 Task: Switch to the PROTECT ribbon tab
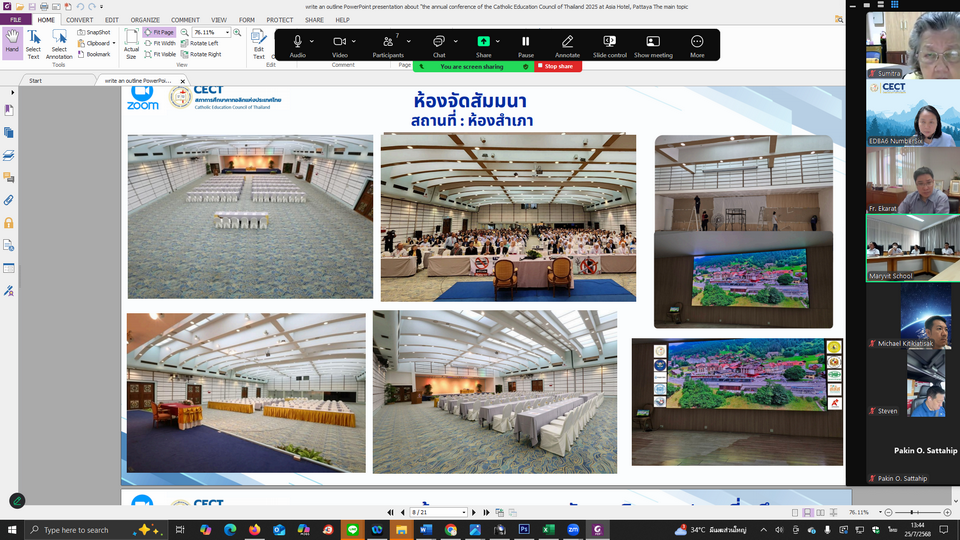(x=280, y=20)
